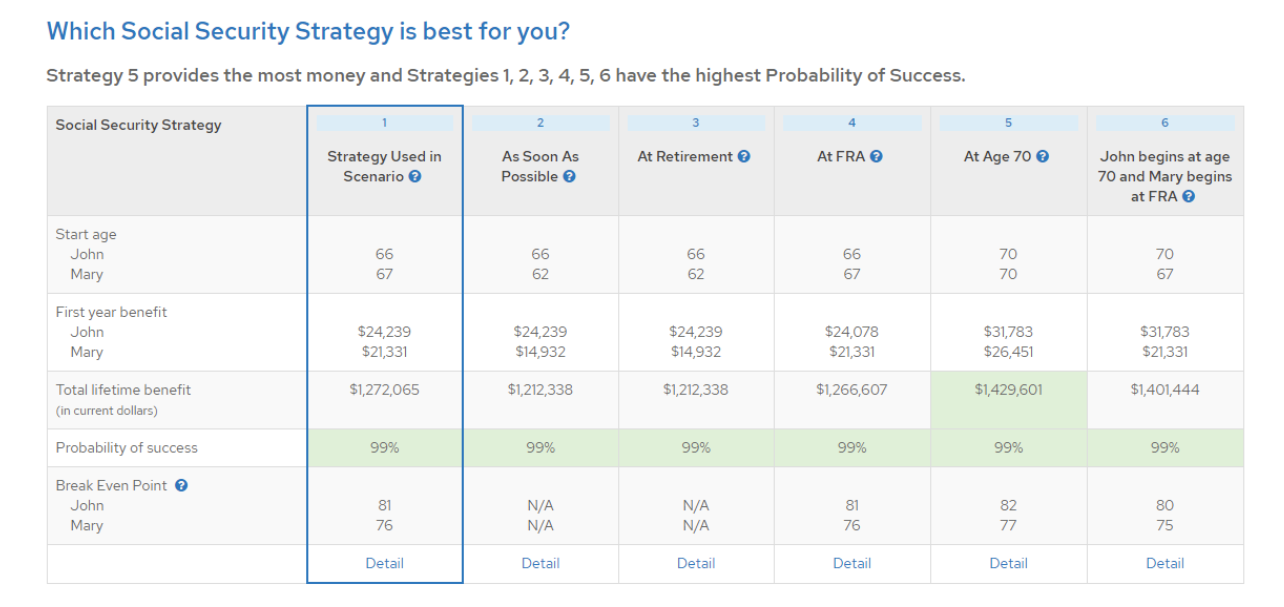View Detail for At Retirement strategy
Viewport: 1284px width, 607px height.
click(x=696, y=563)
